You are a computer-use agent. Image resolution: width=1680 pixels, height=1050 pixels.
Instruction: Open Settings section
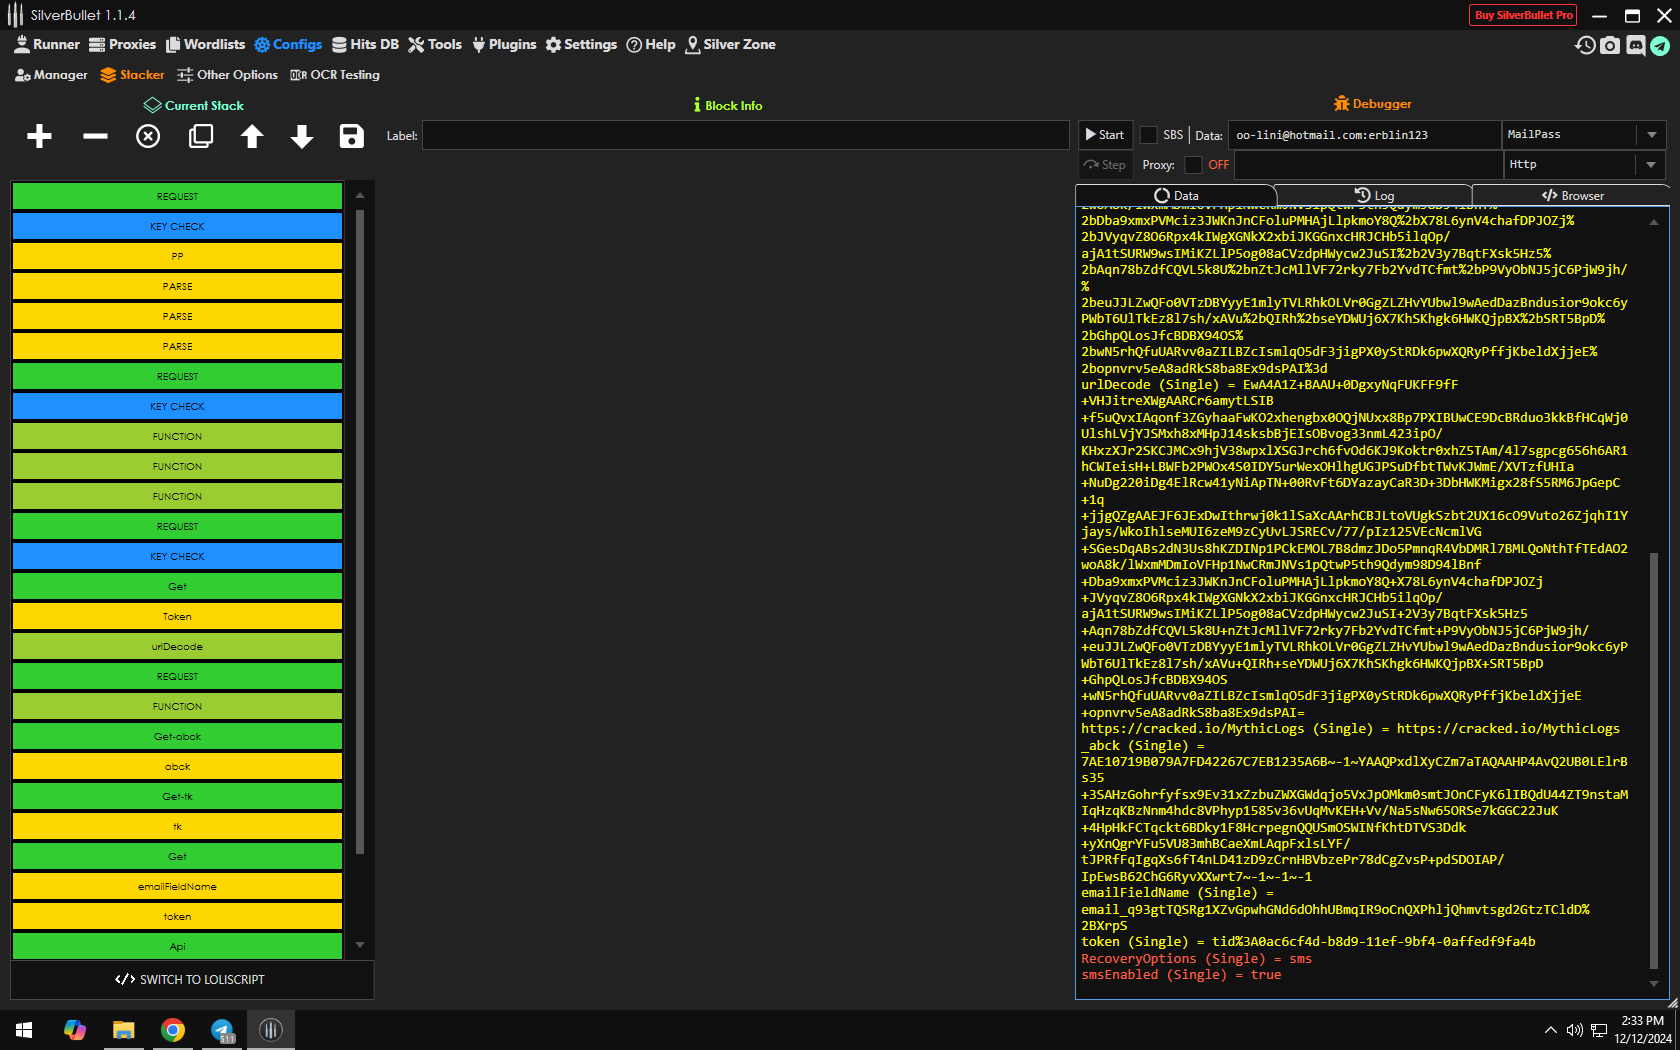tap(581, 44)
